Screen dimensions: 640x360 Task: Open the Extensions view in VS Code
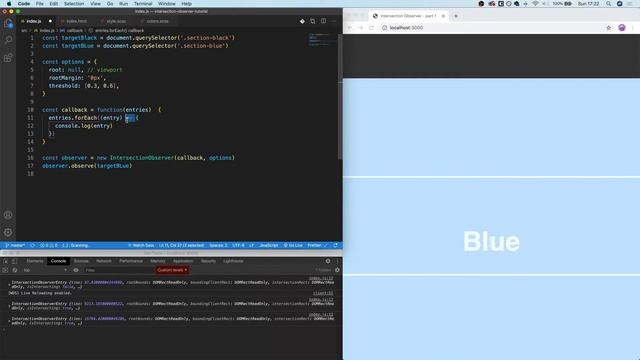click(8, 58)
